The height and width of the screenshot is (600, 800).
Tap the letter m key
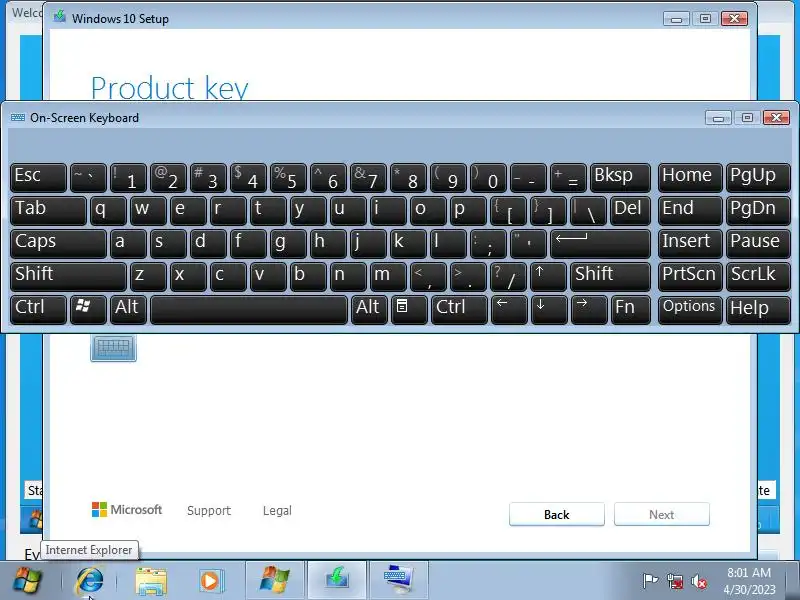[388, 276]
